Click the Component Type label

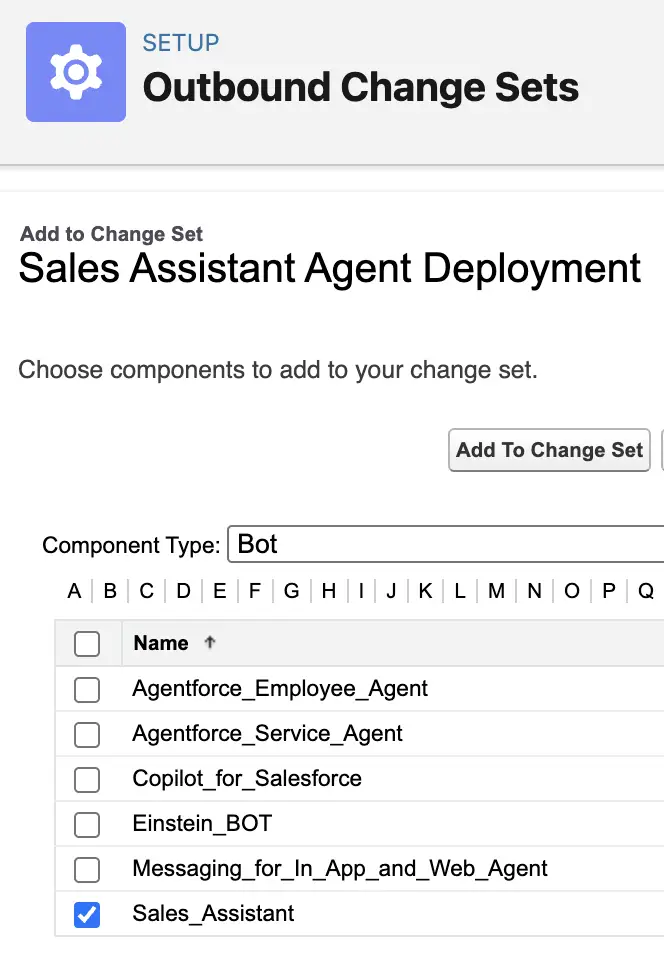point(131,545)
